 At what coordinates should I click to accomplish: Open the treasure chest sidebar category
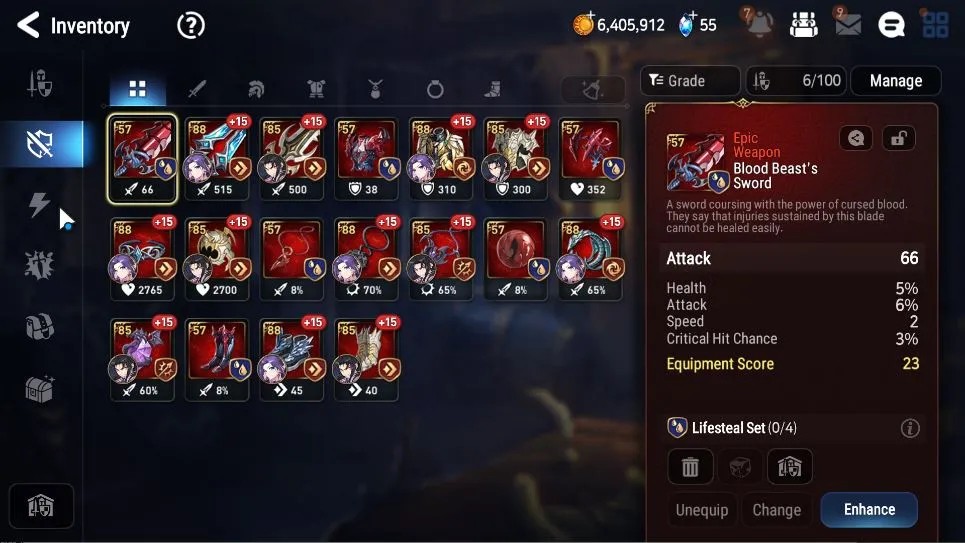click(39, 389)
